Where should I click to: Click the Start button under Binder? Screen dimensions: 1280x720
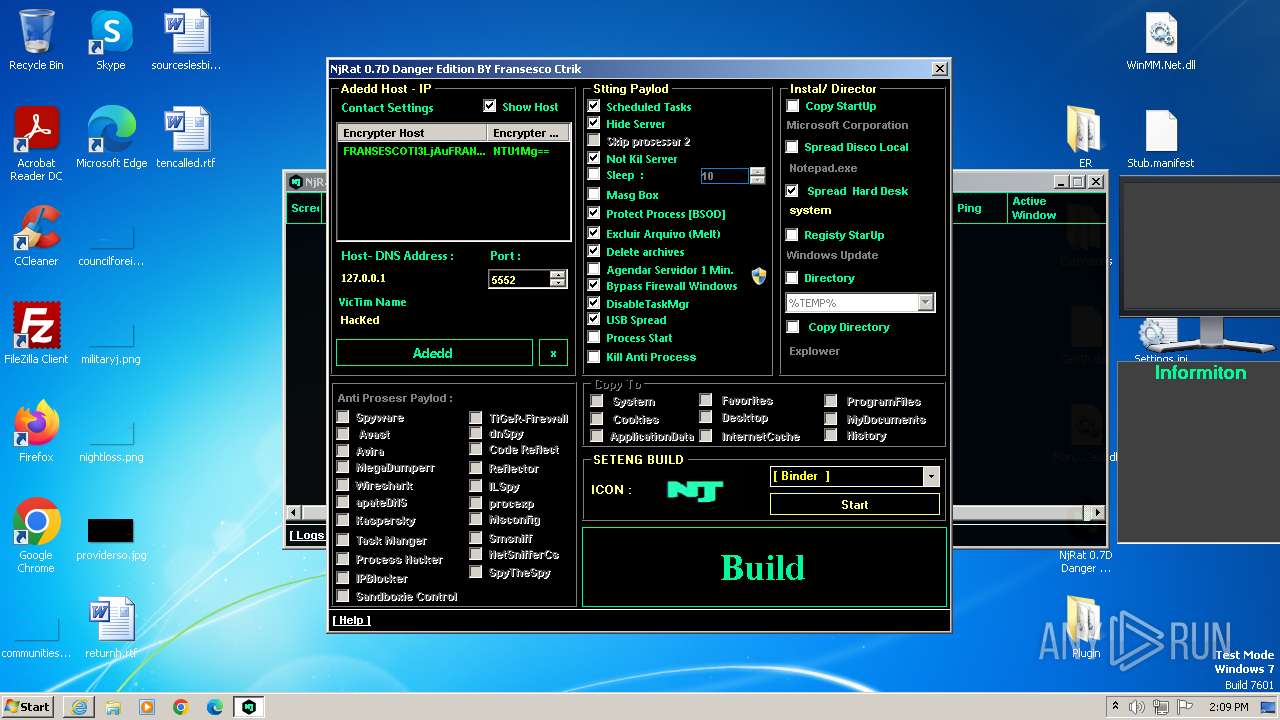tap(854, 505)
